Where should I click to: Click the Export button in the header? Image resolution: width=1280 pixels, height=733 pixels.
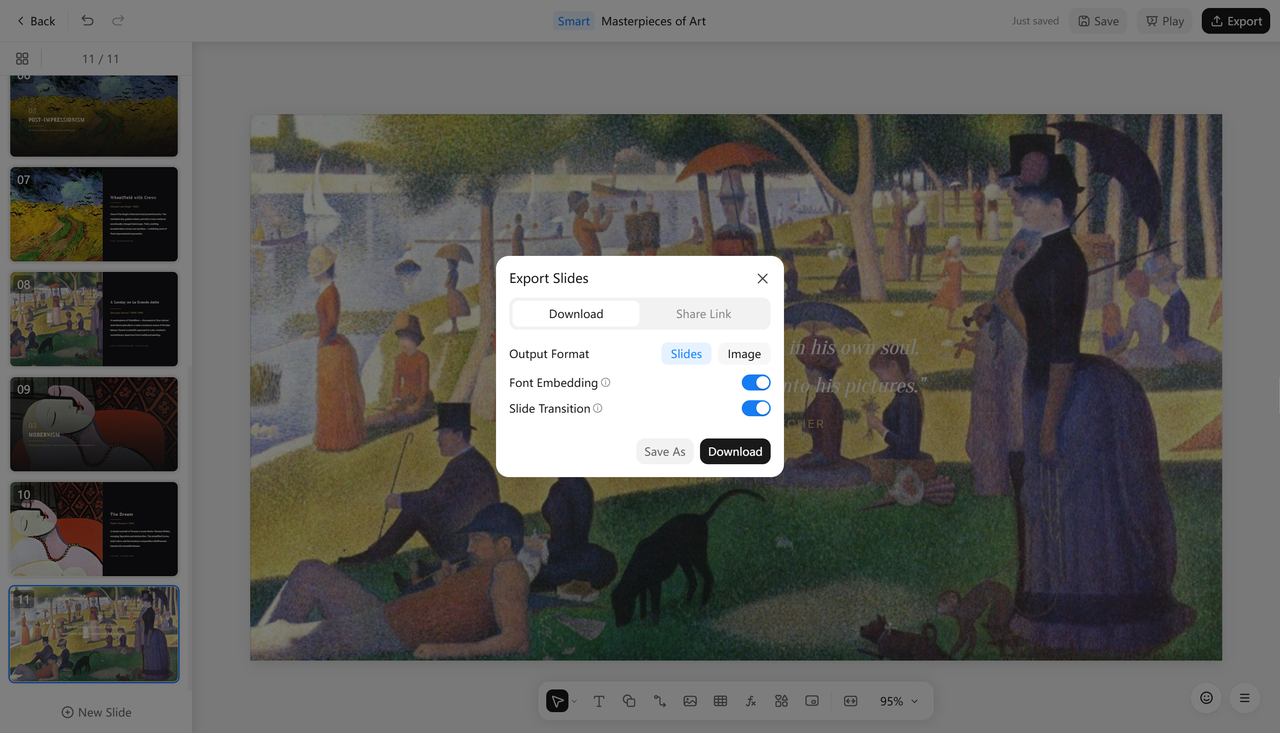pyautogui.click(x=1236, y=21)
